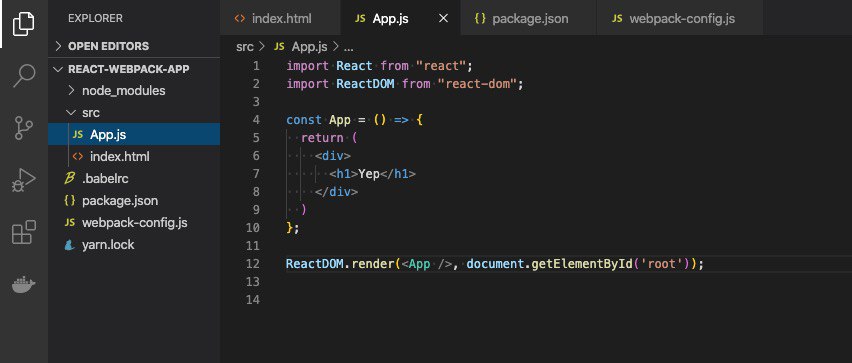852x363 pixels.
Task: Click the 'root' string in line 12
Action: tap(661, 264)
